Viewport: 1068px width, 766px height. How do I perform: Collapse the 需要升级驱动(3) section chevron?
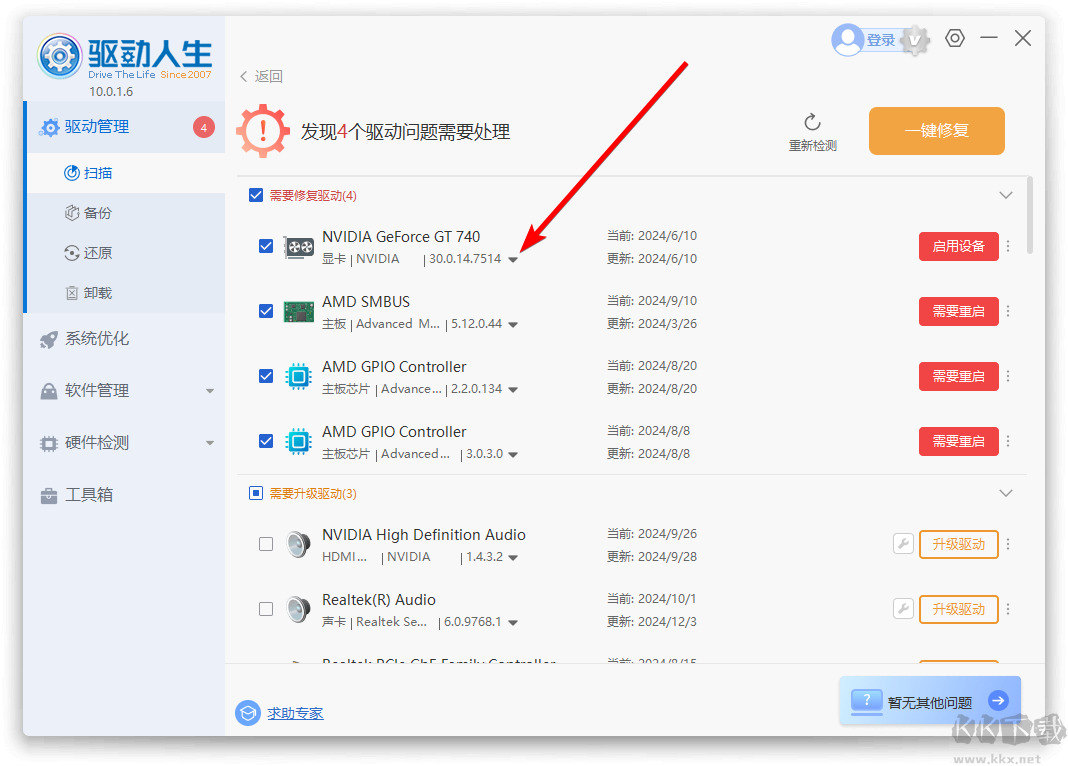1005,493
